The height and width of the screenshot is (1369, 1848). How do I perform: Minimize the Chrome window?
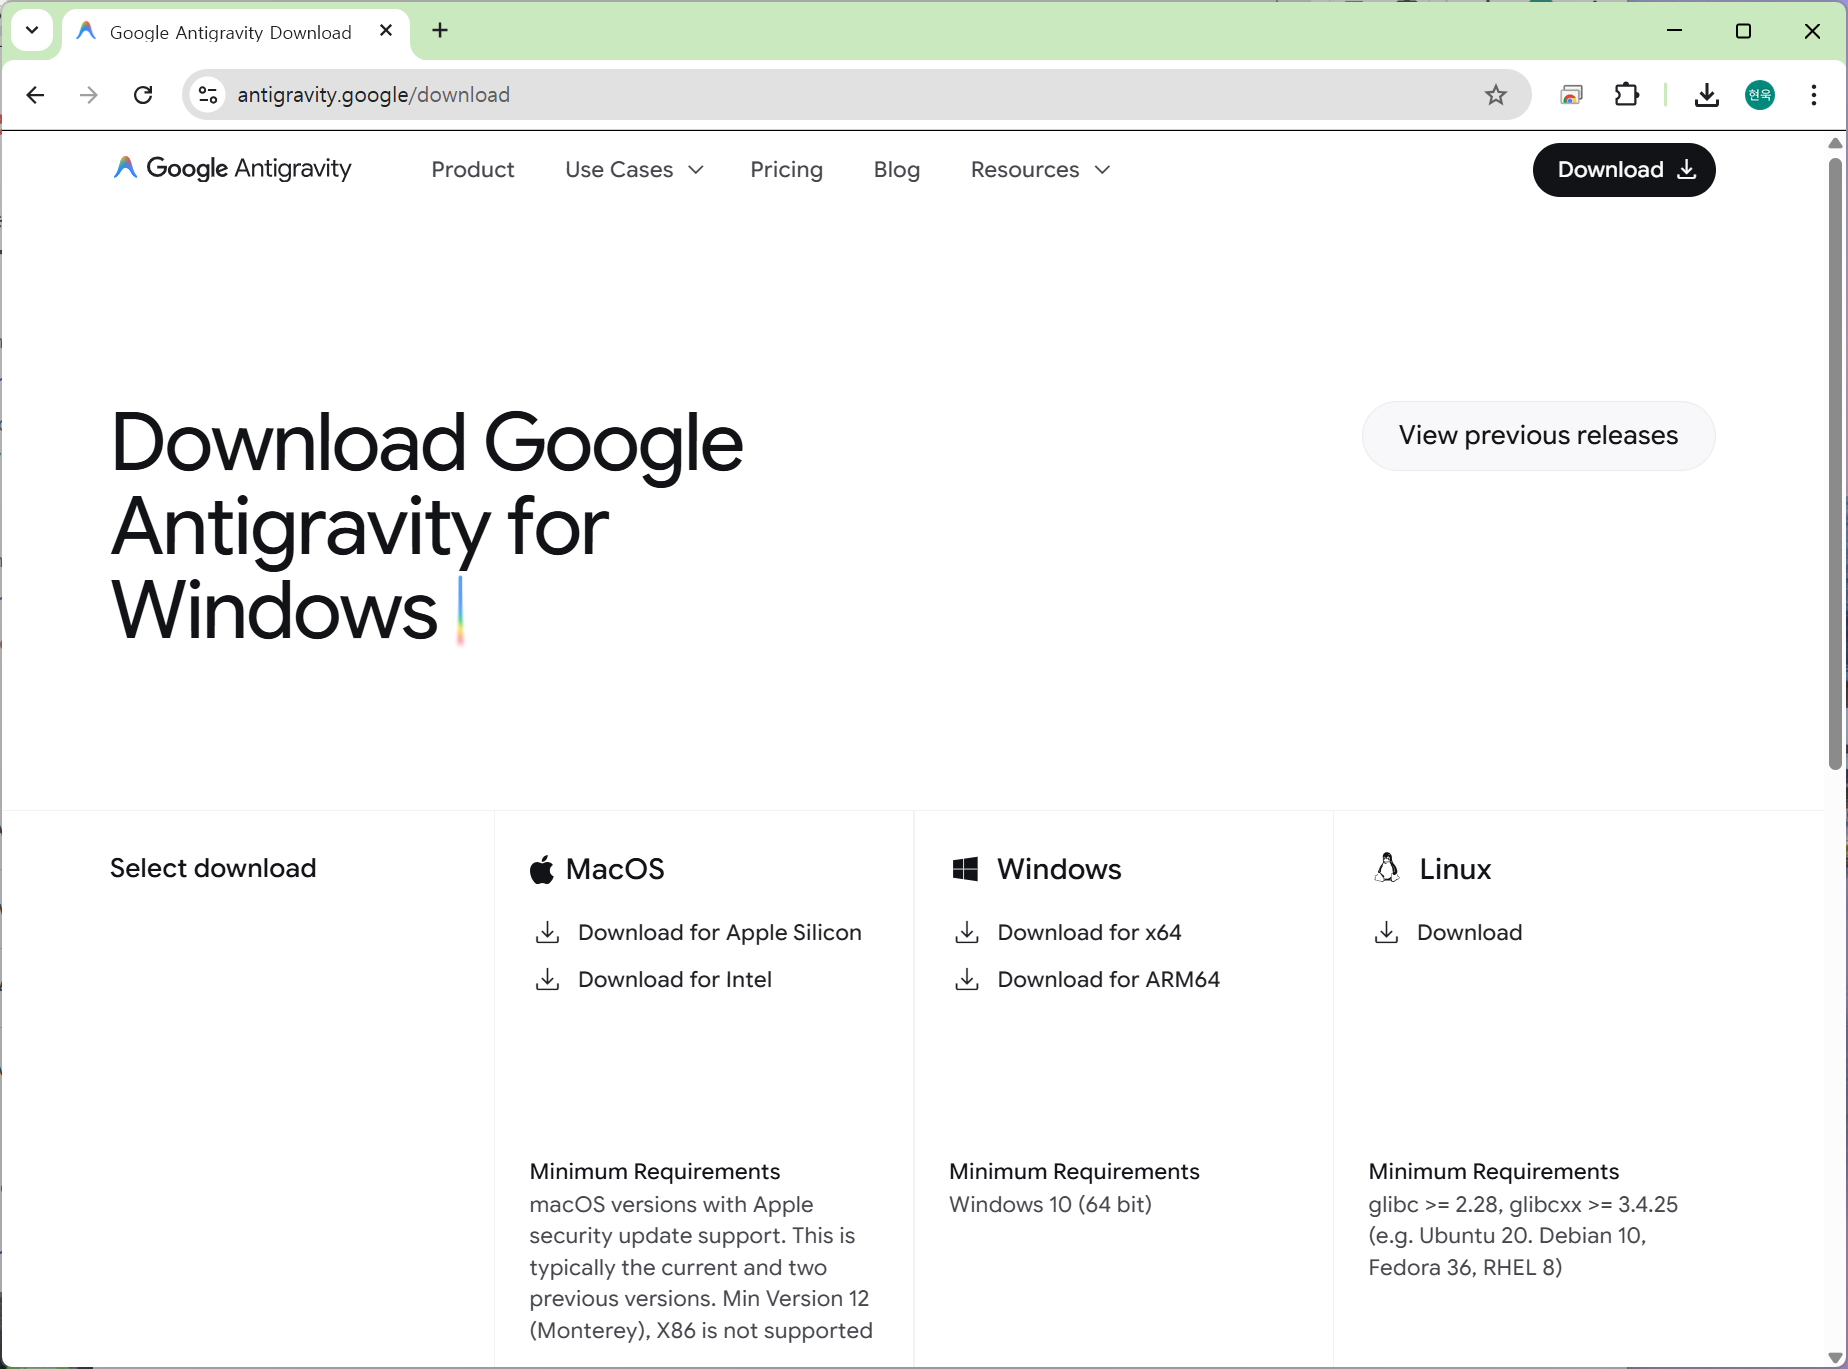tap(1674, 31)
